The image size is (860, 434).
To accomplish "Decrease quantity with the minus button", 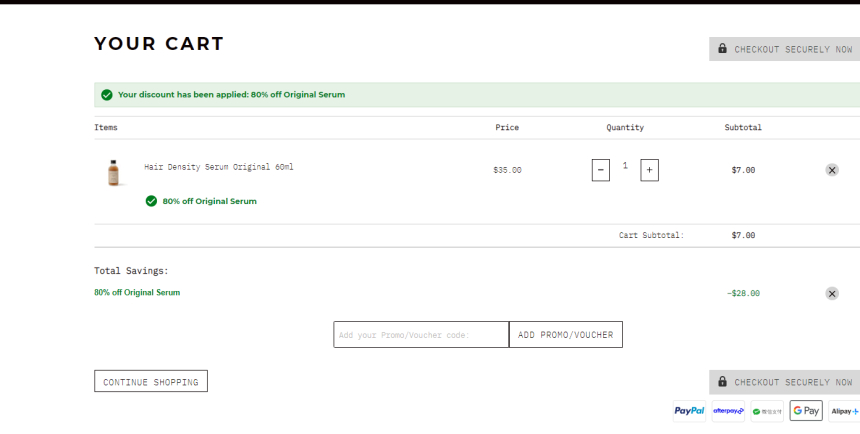I will [601, 170].
